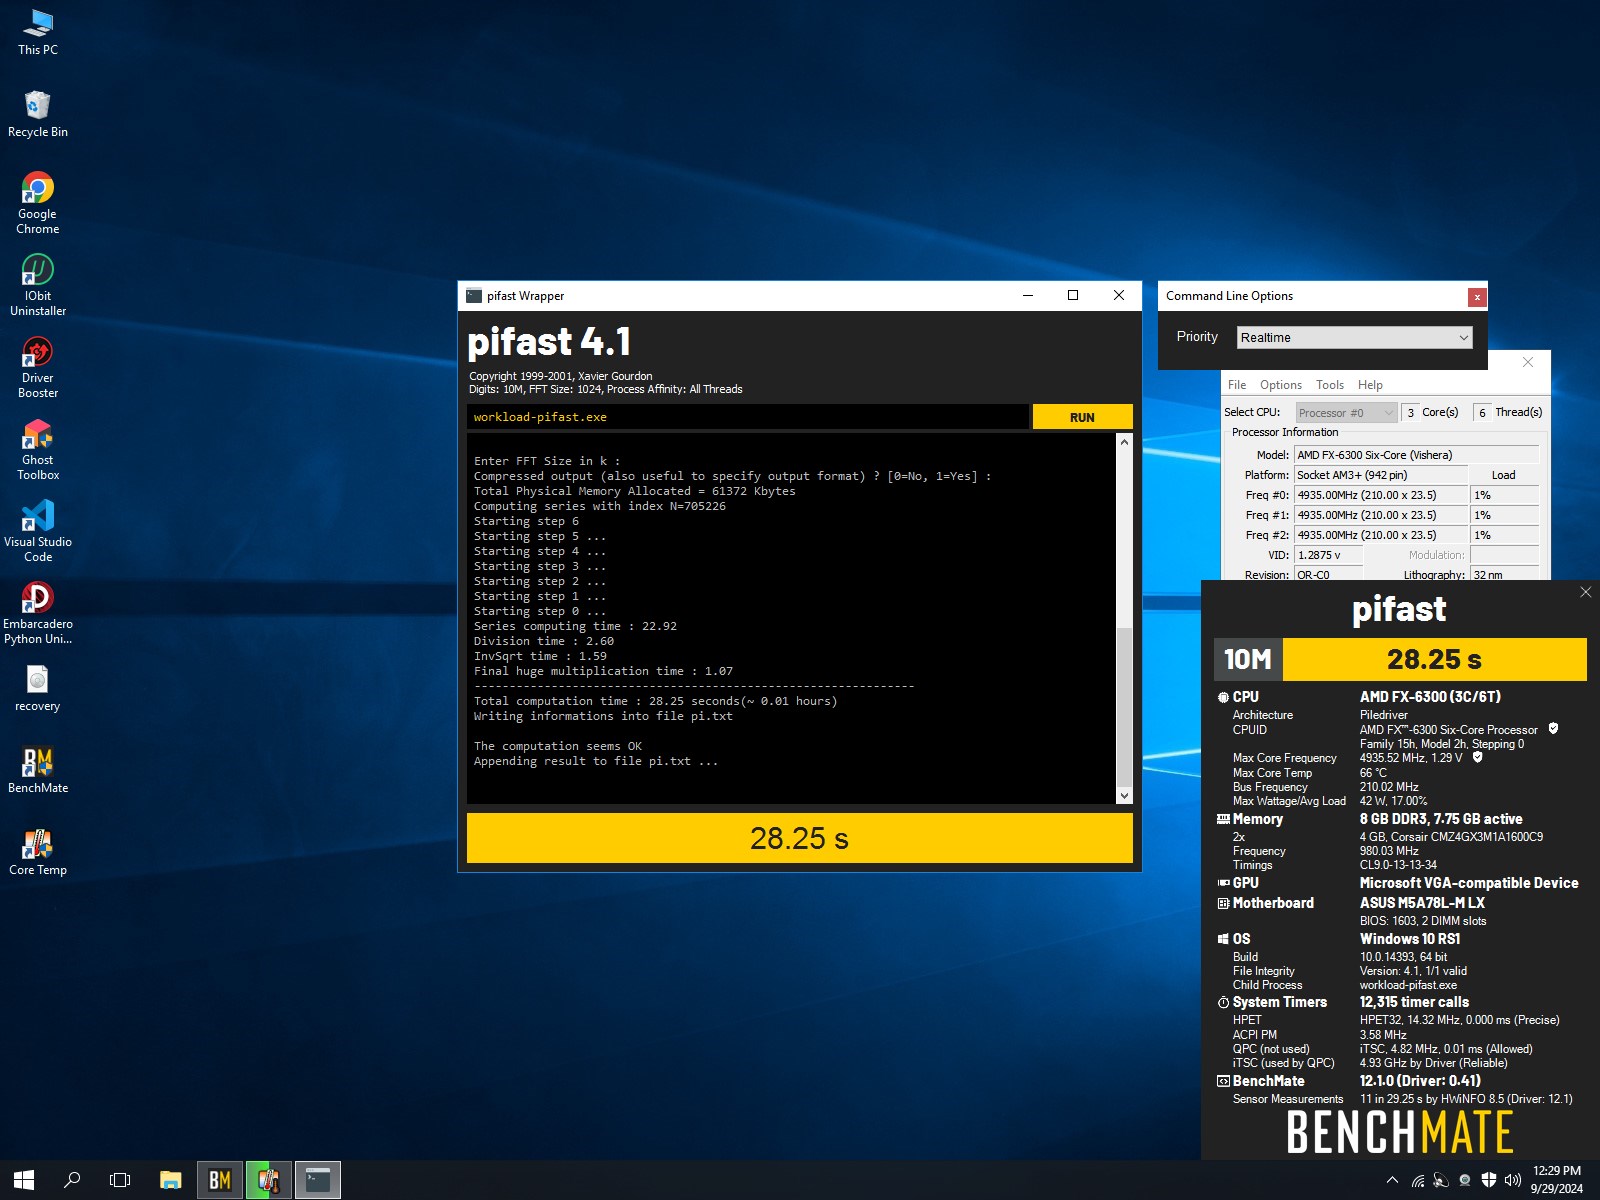Viewport: 1600px width, 1200px height.
Task: Click the RUN button in pifast Wrapper
Action: pos(1082,417)
